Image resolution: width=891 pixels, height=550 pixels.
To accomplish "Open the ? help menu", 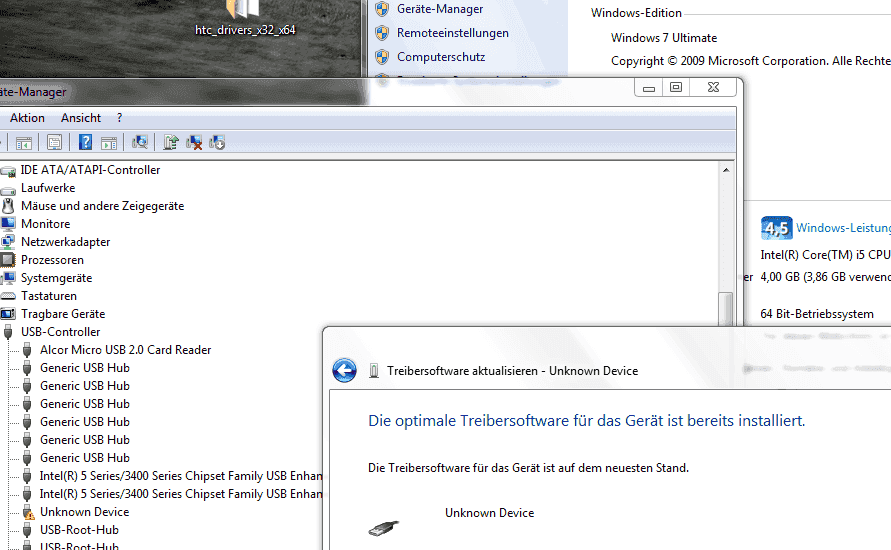I will click(119, 118).
